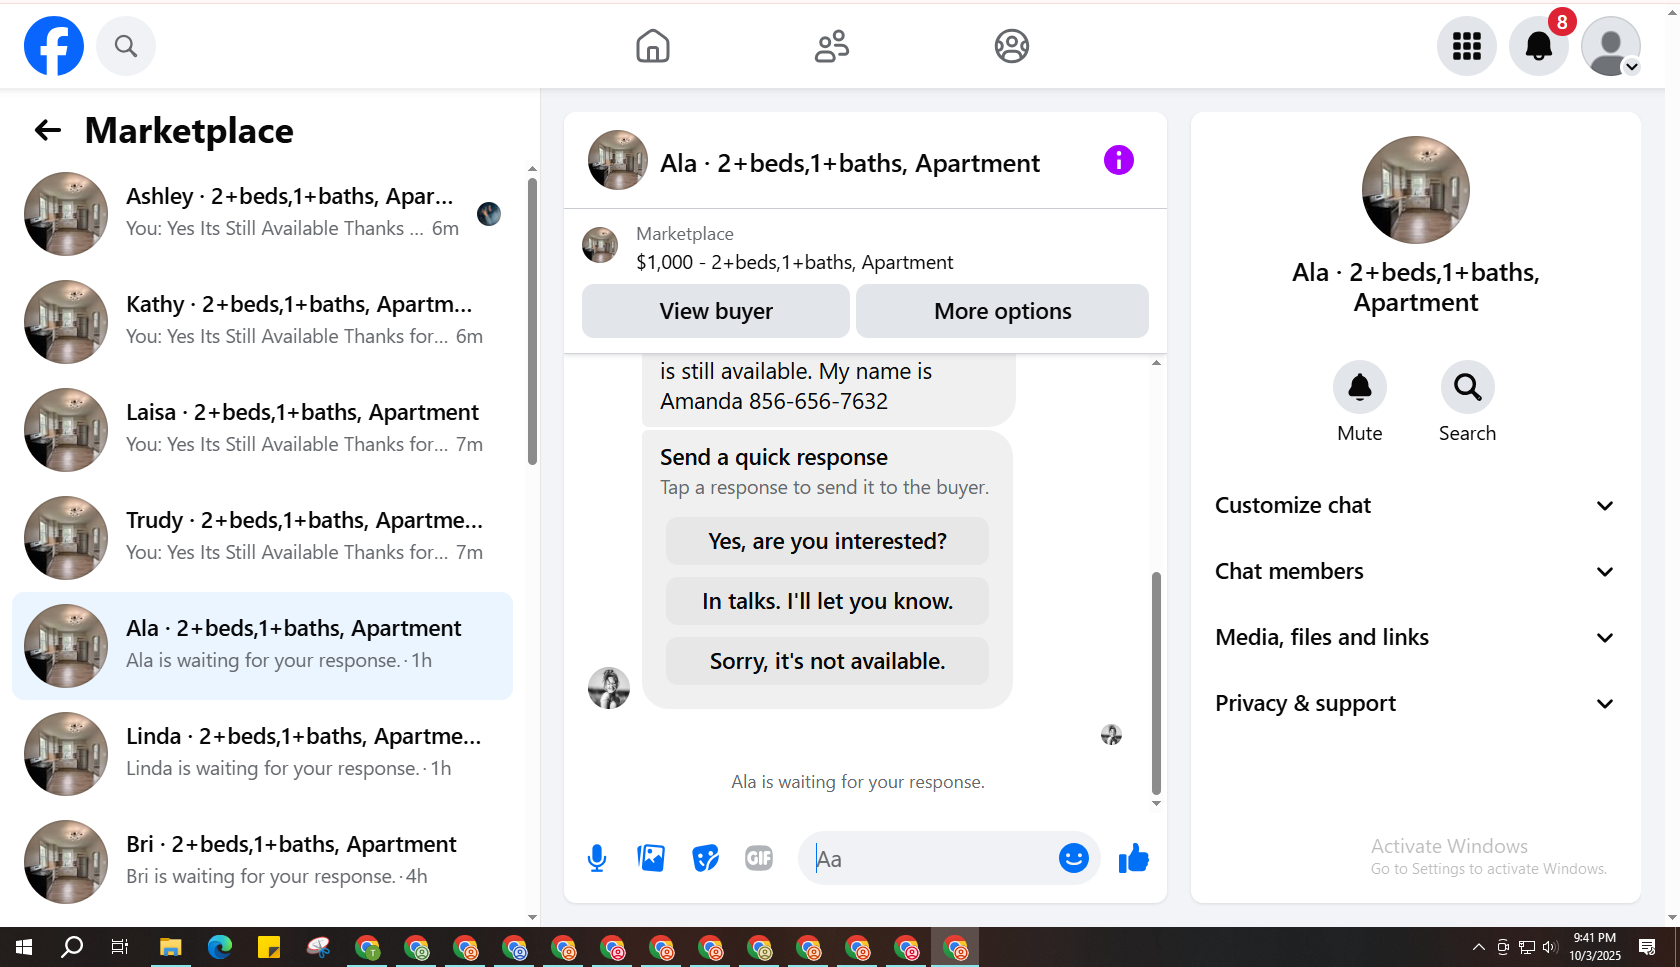Viewport: 1680px width, 967px height.
Task: Open Windows taskbar search
Action: point(72,947)
